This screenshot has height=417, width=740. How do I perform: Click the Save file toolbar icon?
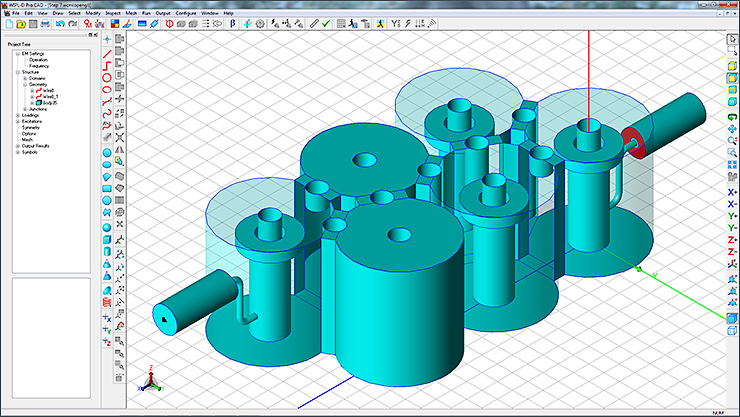(31, 23)
